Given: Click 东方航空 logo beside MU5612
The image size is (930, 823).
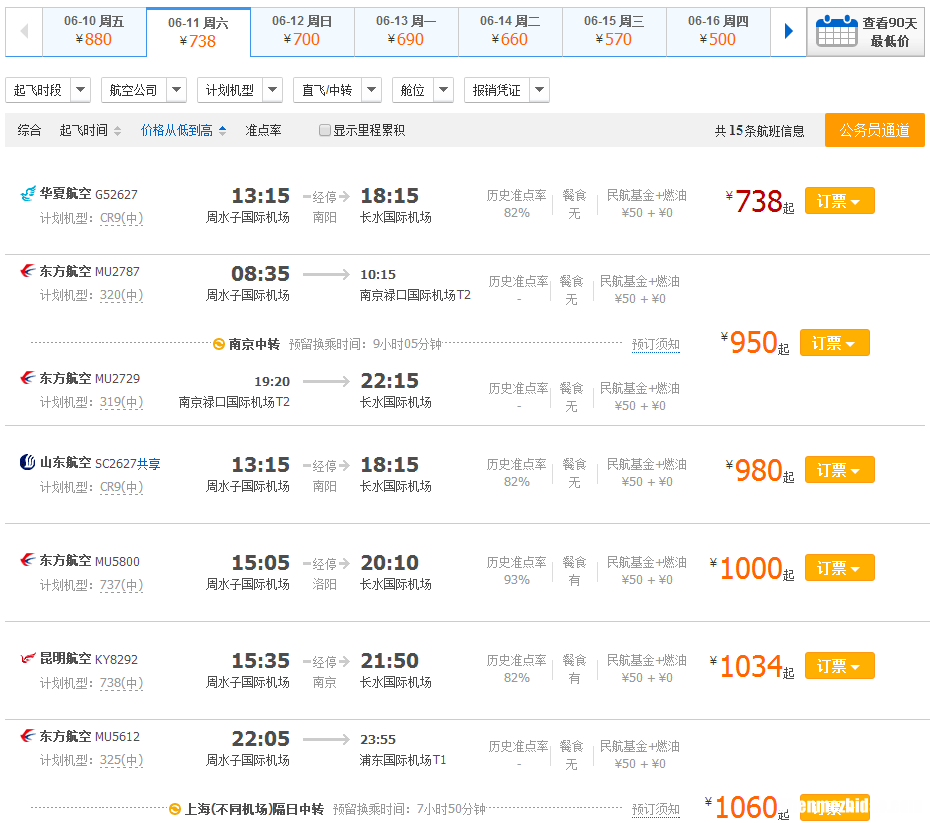Looking at the screenshot, I should 27,736.
